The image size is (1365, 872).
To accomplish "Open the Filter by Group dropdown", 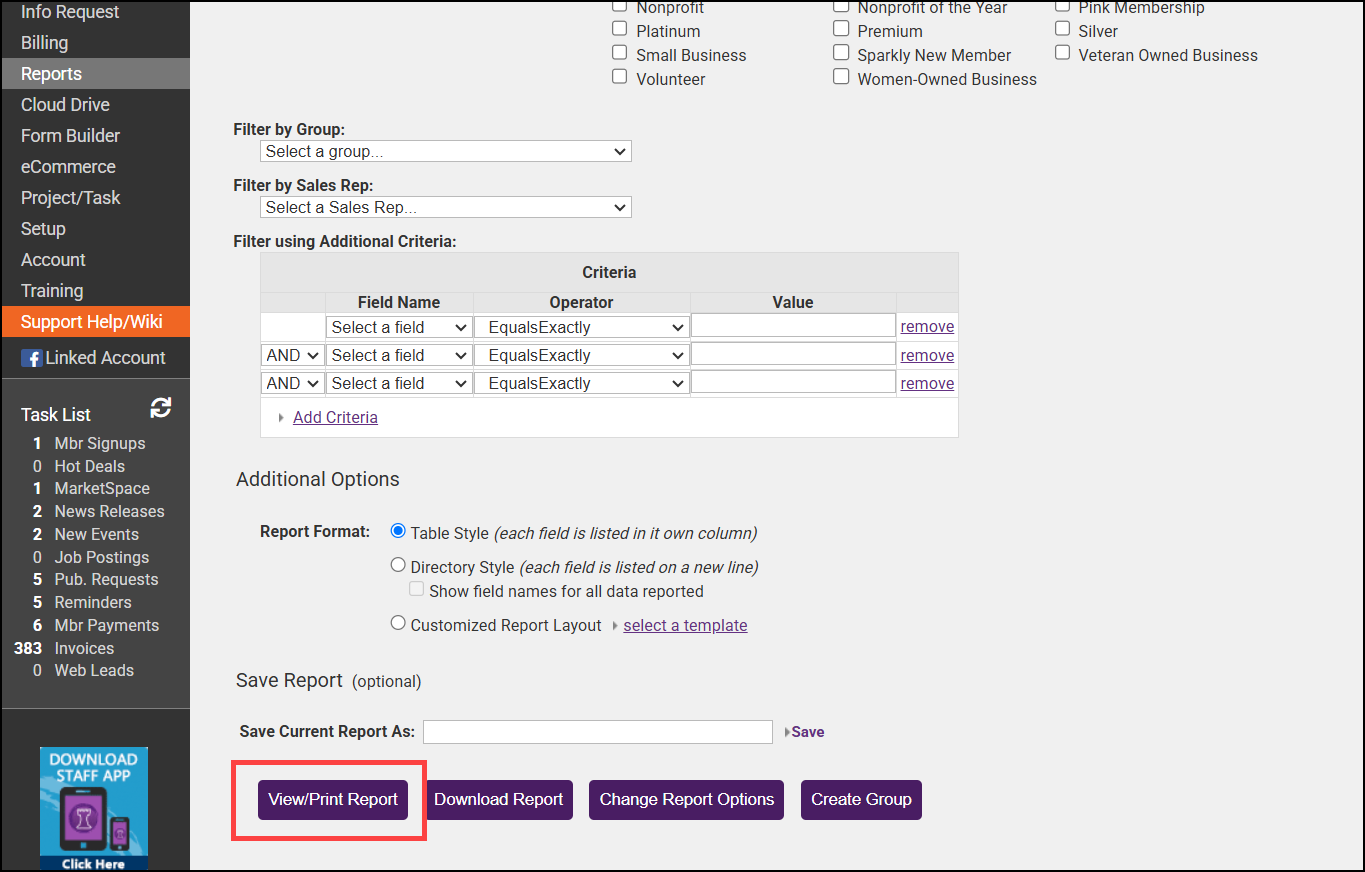I will tap(445, 152).
